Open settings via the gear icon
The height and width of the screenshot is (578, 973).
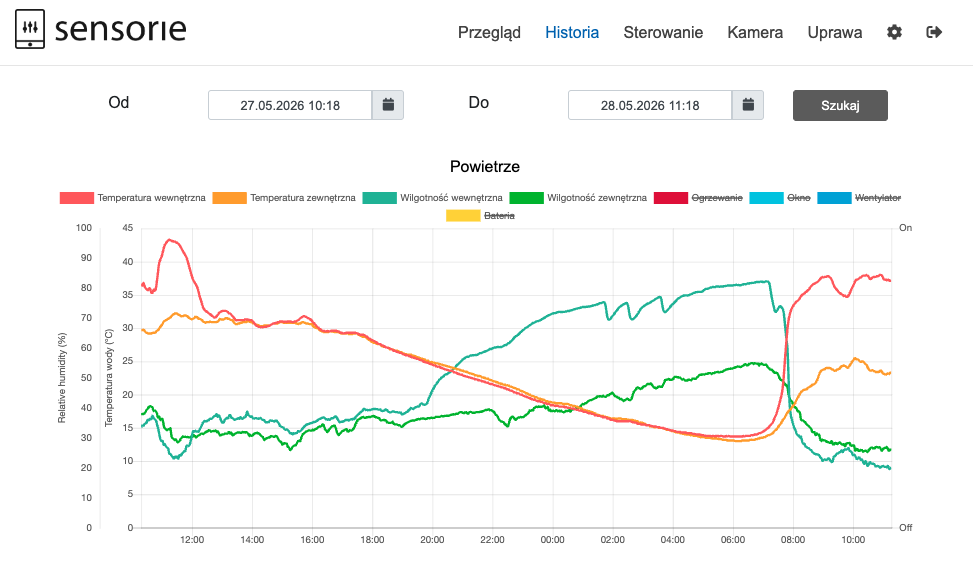click(894, 32)
